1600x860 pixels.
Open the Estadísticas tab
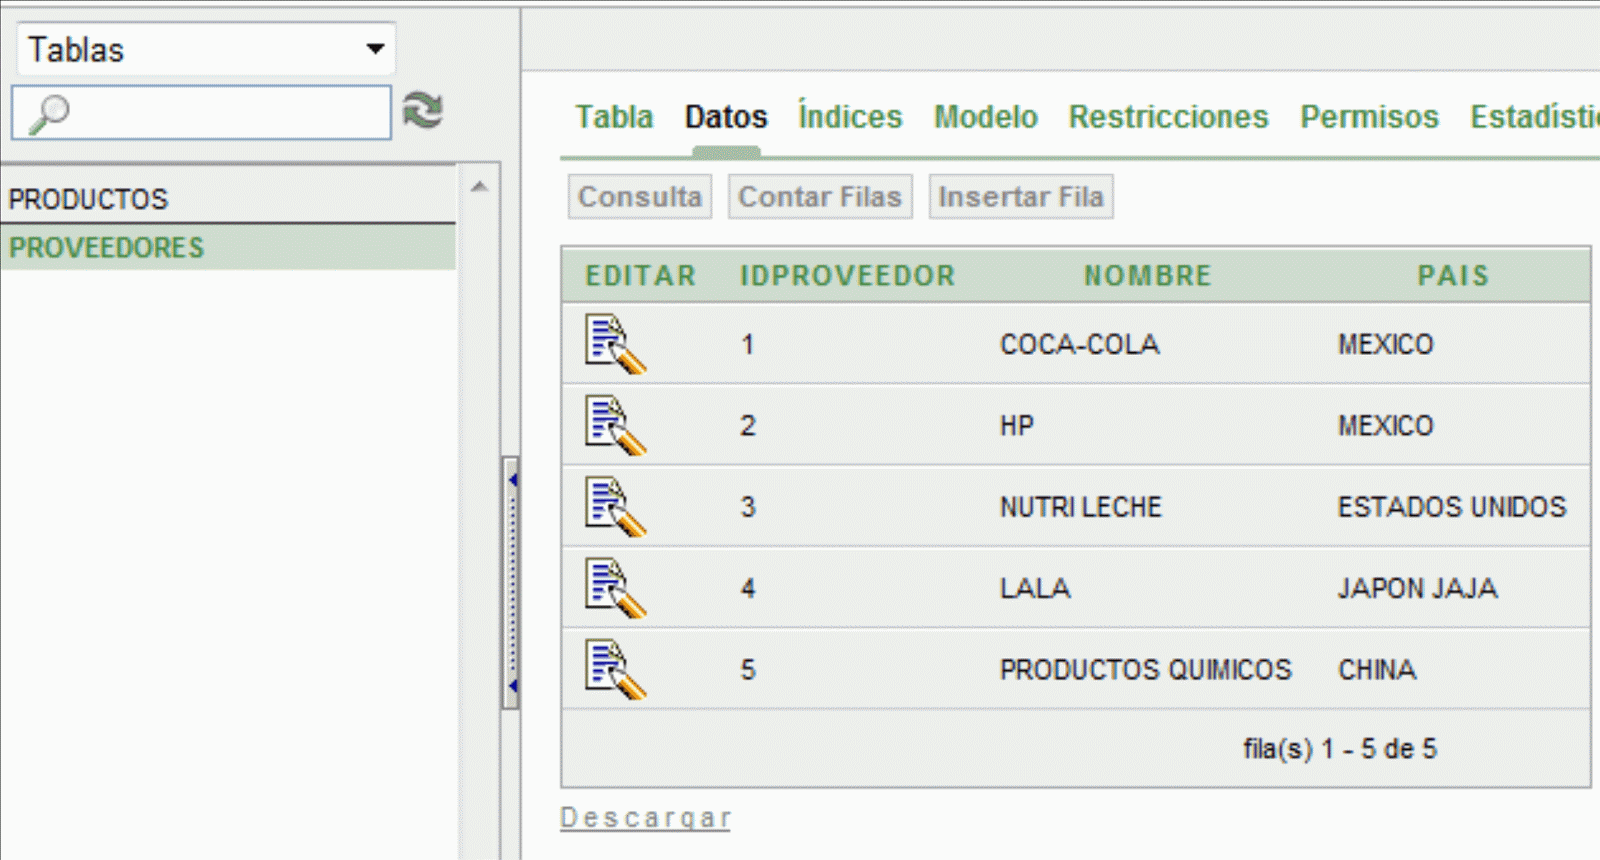(x=1534, y=117)
